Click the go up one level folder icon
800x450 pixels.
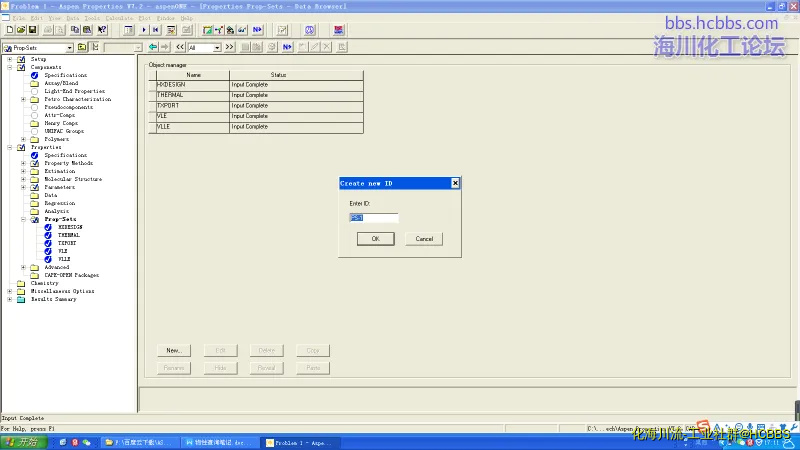(82, 47)
